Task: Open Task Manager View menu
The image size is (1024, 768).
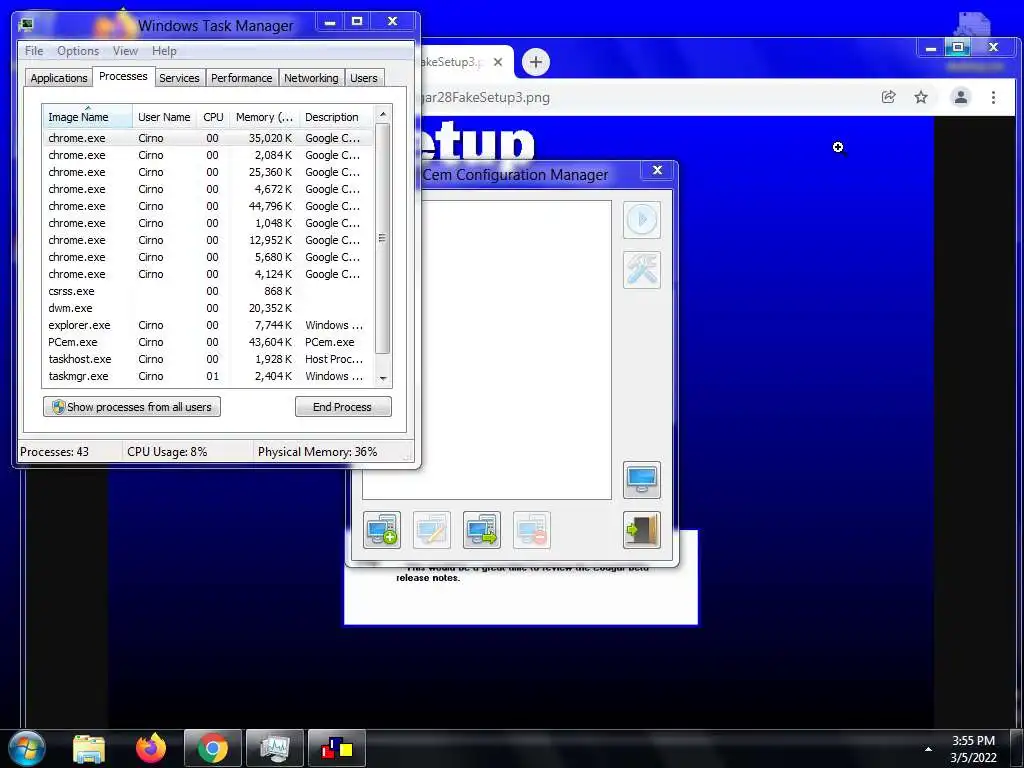Action: (125, 51)
